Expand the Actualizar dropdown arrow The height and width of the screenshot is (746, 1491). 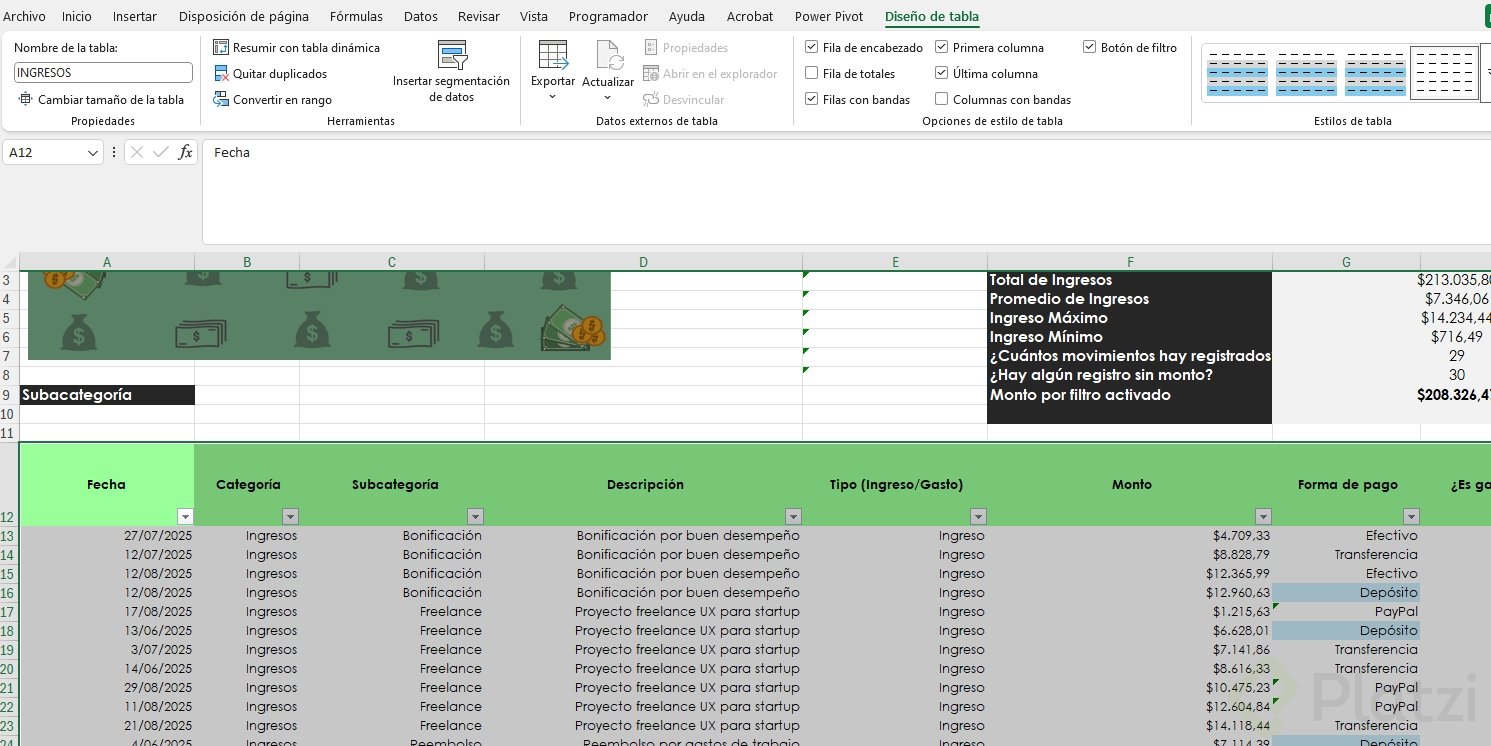(x=608, y=98)
